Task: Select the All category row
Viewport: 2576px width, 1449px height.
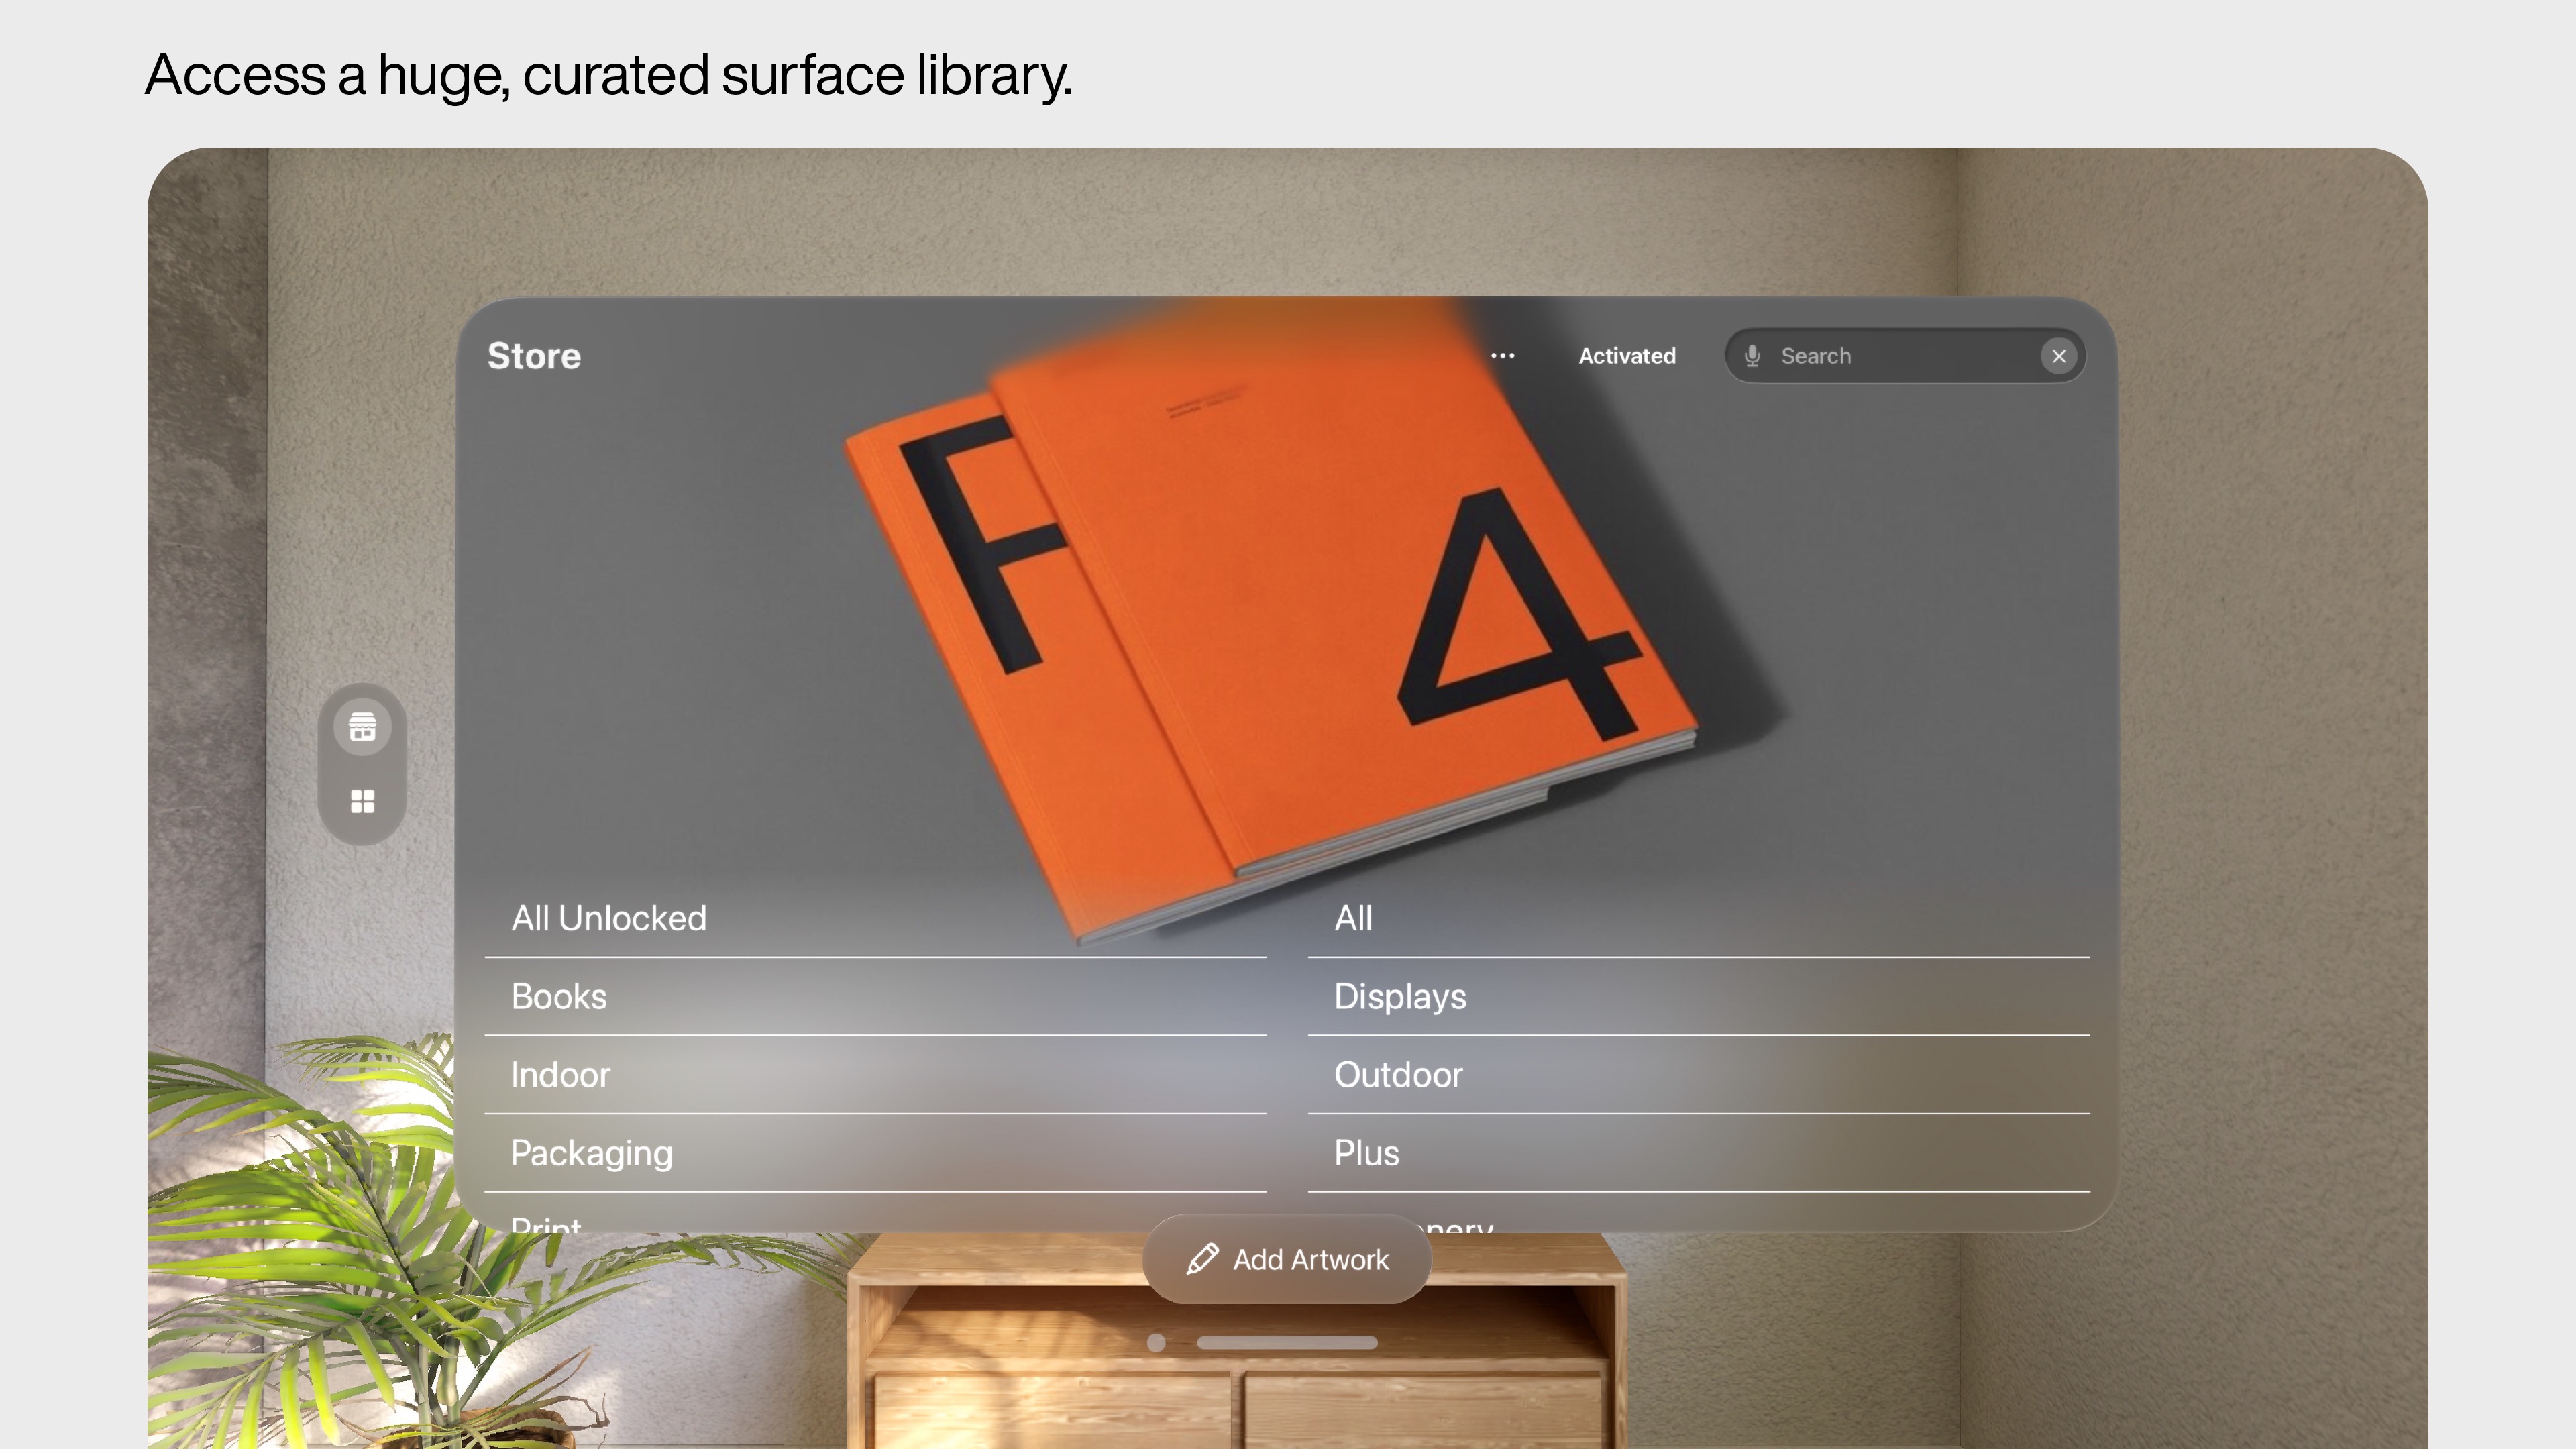Action: [x=1698, y=918]
